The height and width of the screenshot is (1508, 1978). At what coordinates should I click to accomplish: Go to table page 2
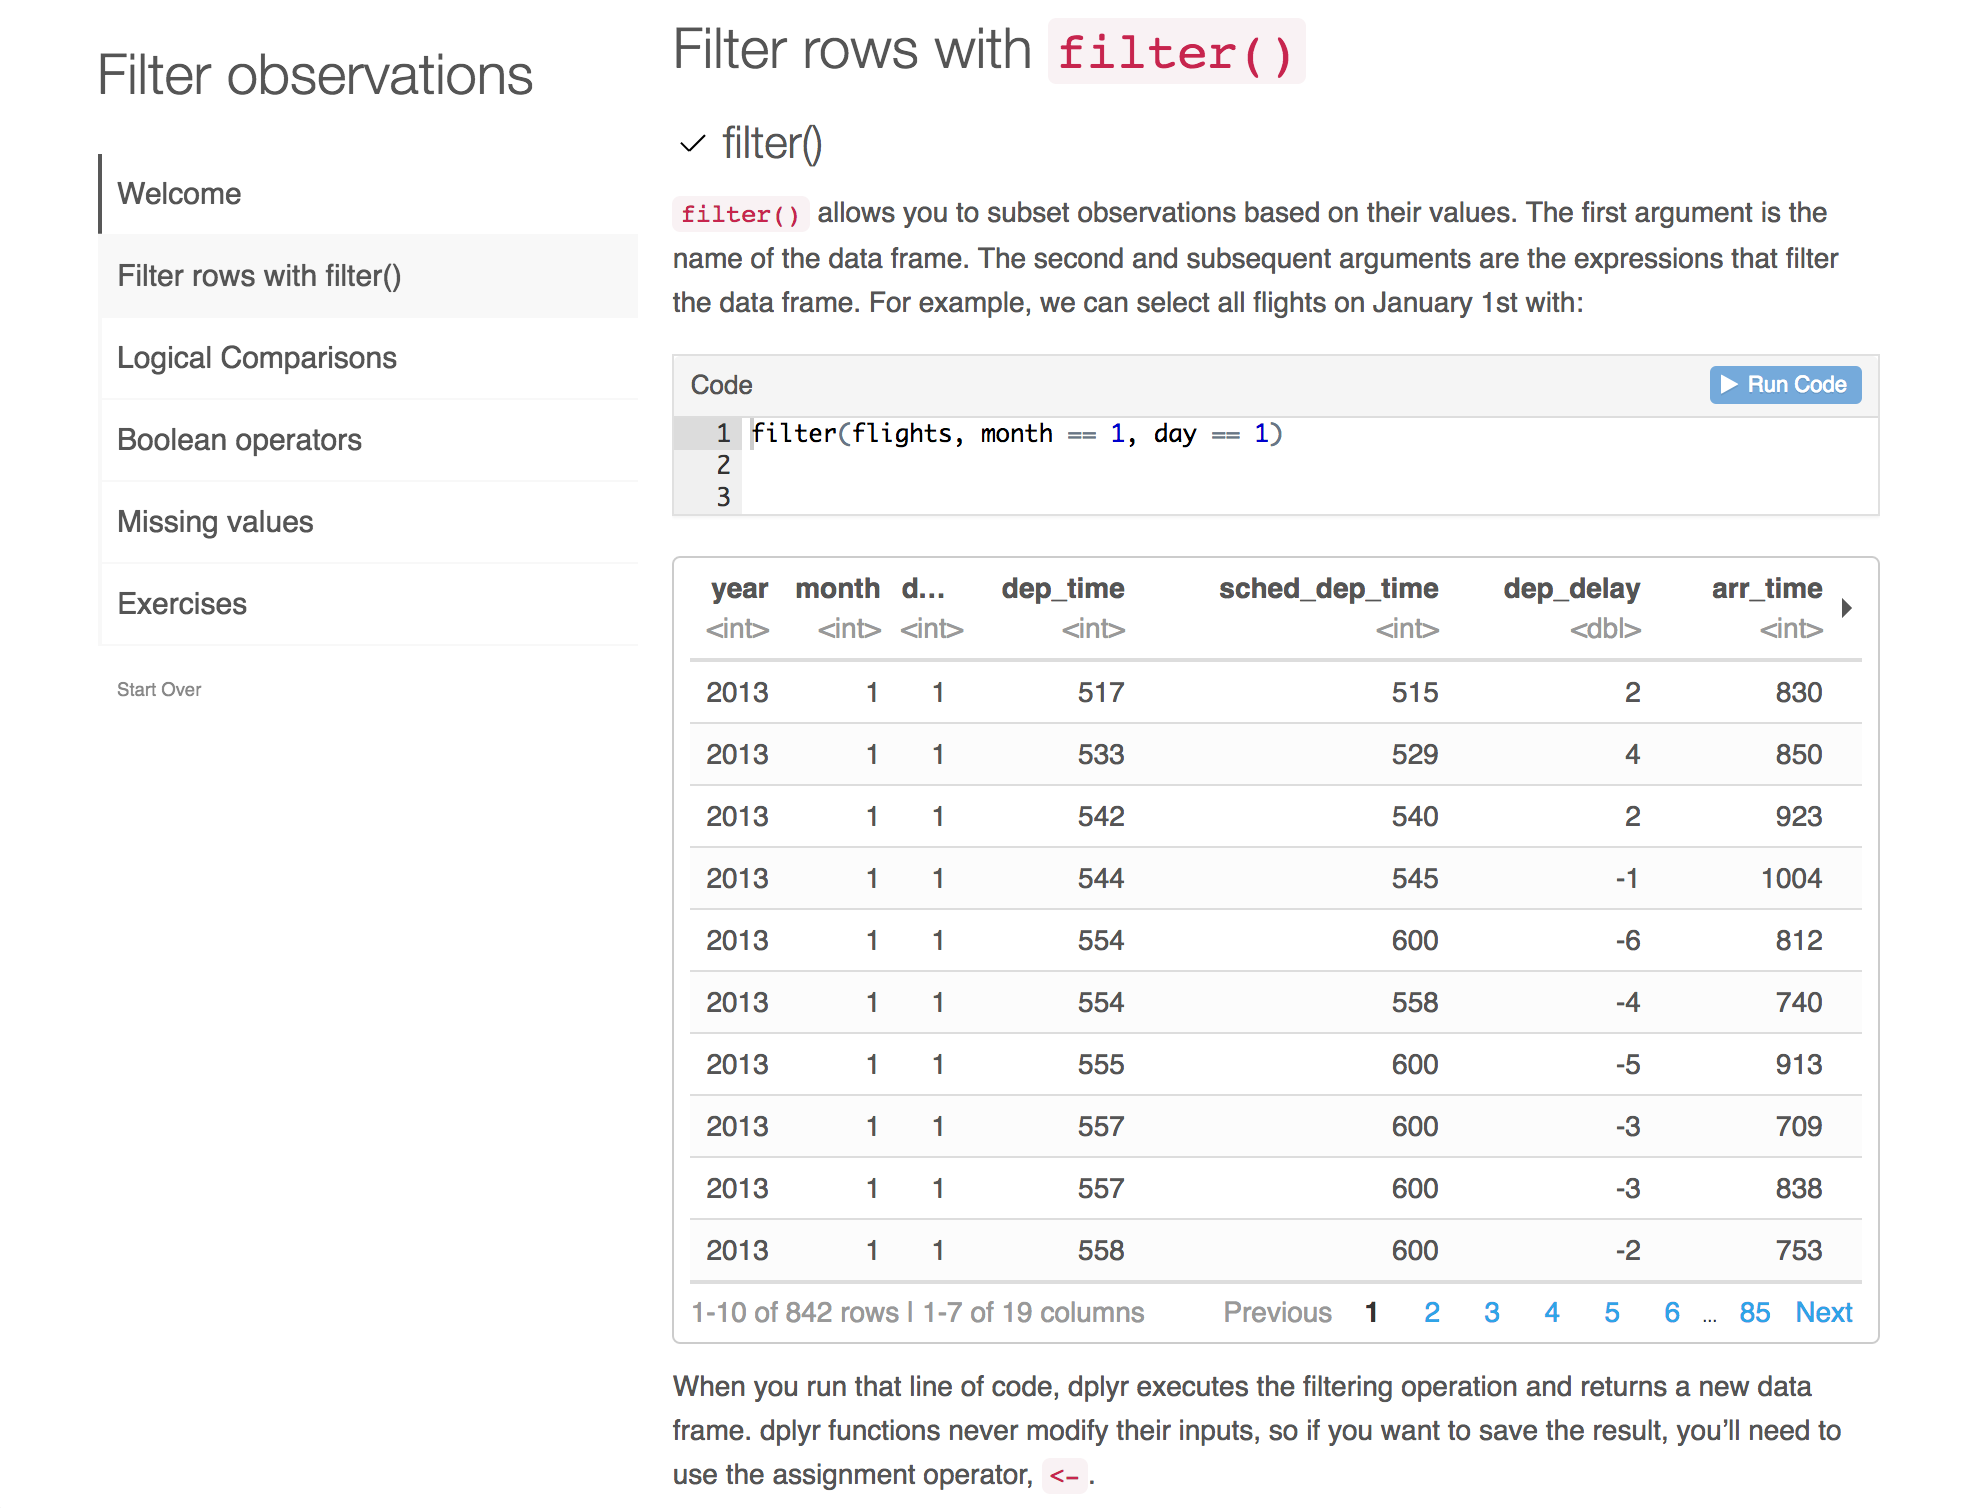click(1432, 1313)
